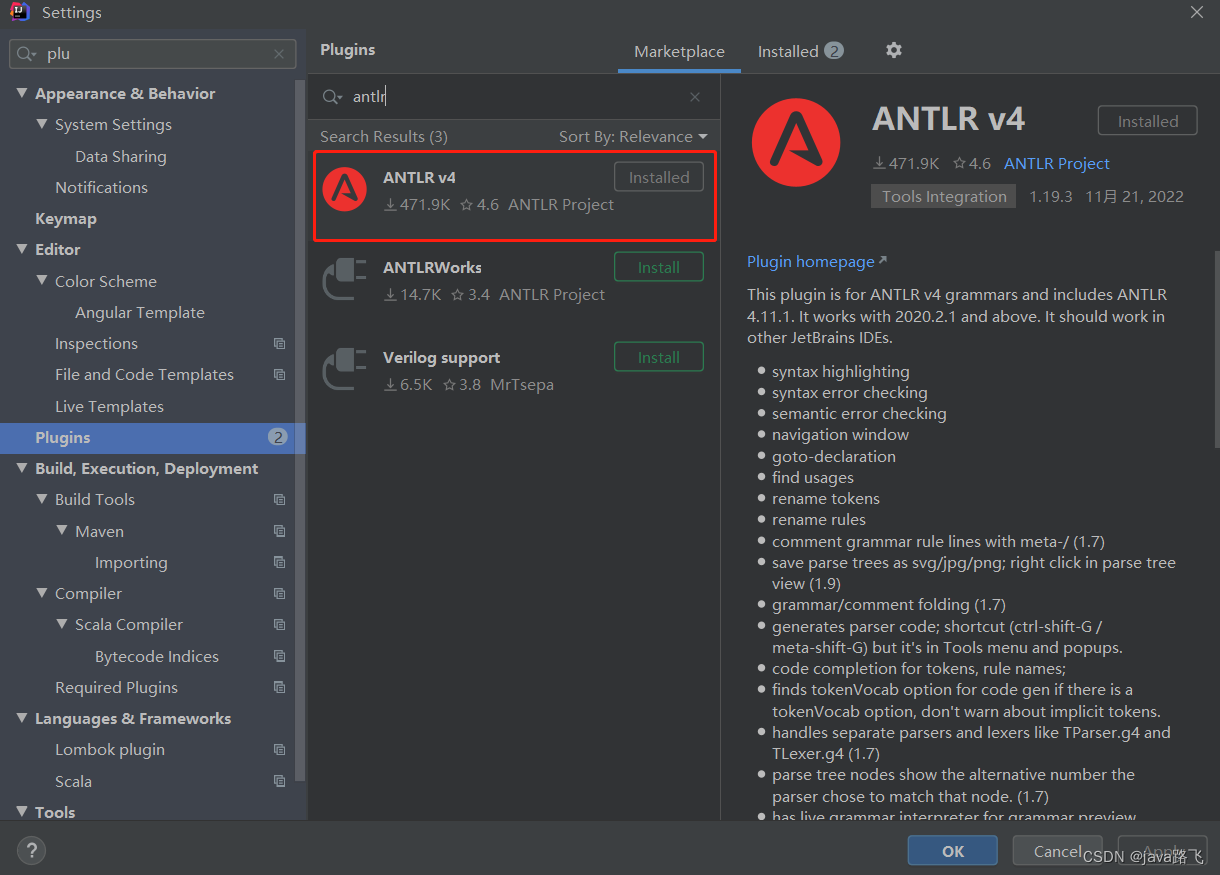
Task: Click the ANTLR v4 logo in results list
Action: (x=345, y=189)
